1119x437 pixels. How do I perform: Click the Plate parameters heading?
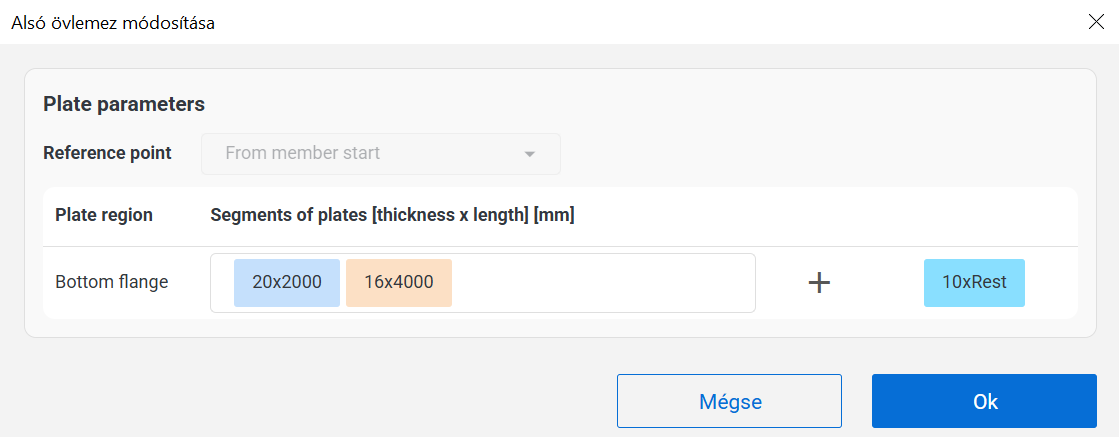(x=124, y=103)
